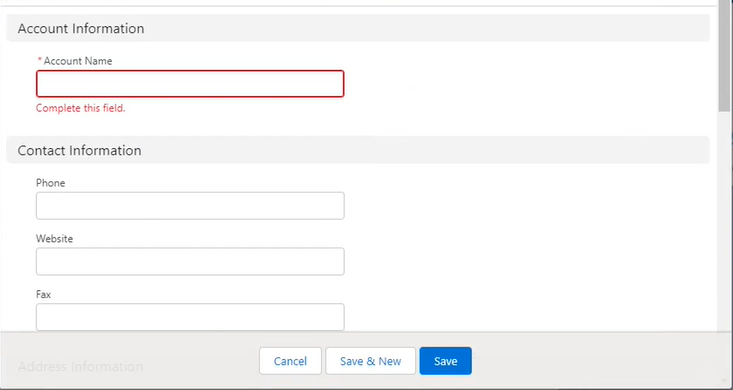Select the Fax input field
Viewport: 733px width, 390px height.
[190, 317]
